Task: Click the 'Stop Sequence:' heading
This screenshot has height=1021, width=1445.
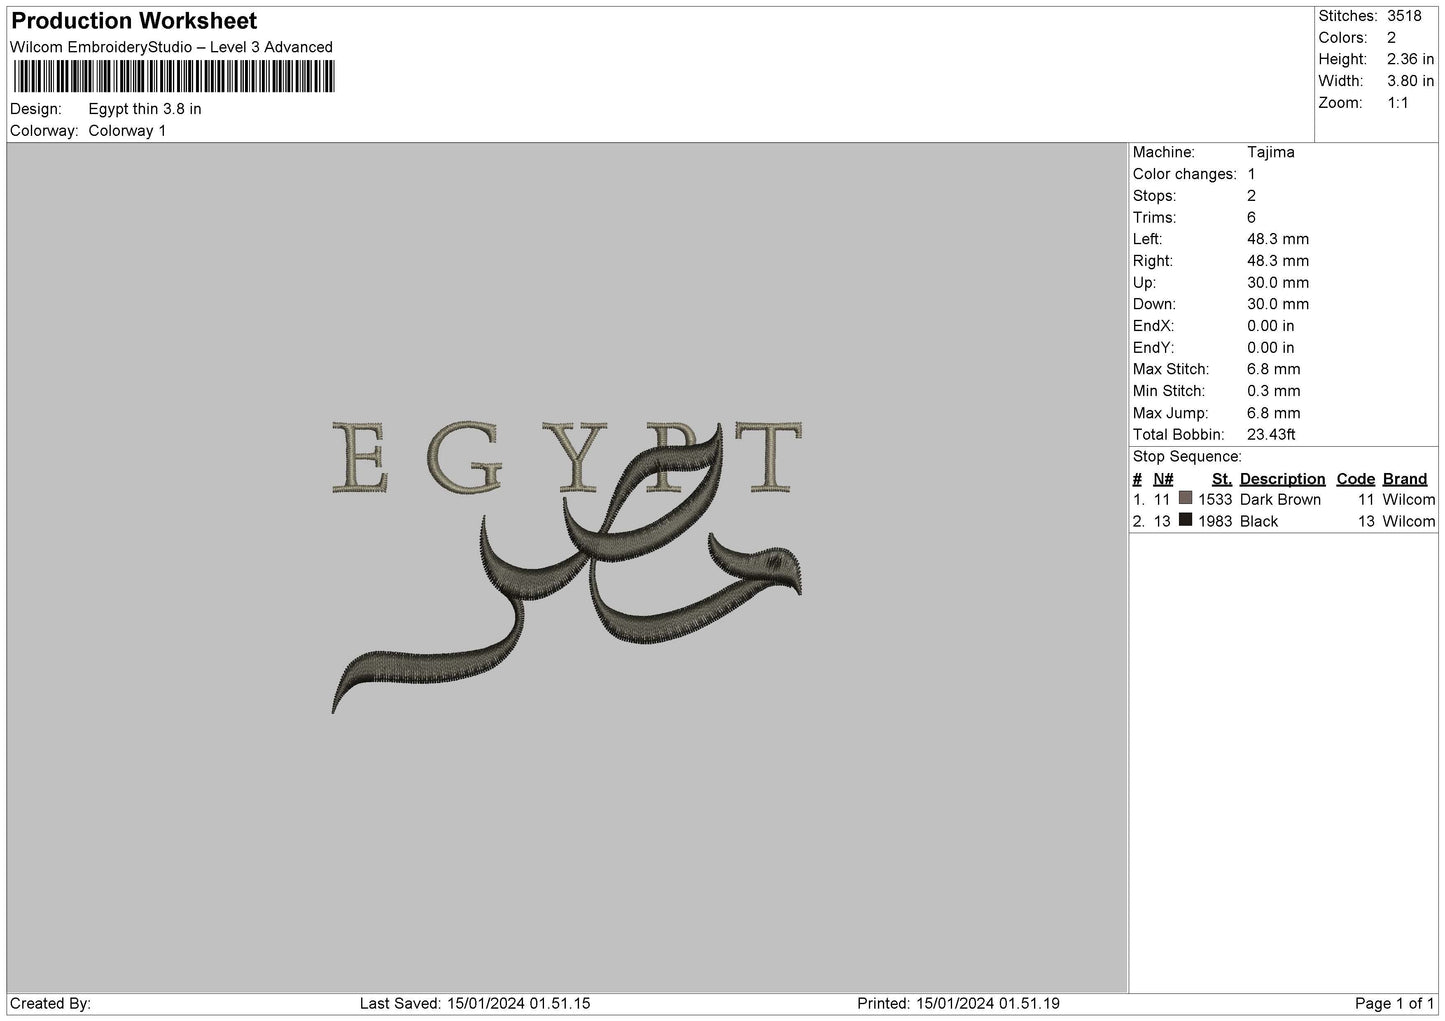Action: point(1187,457)
